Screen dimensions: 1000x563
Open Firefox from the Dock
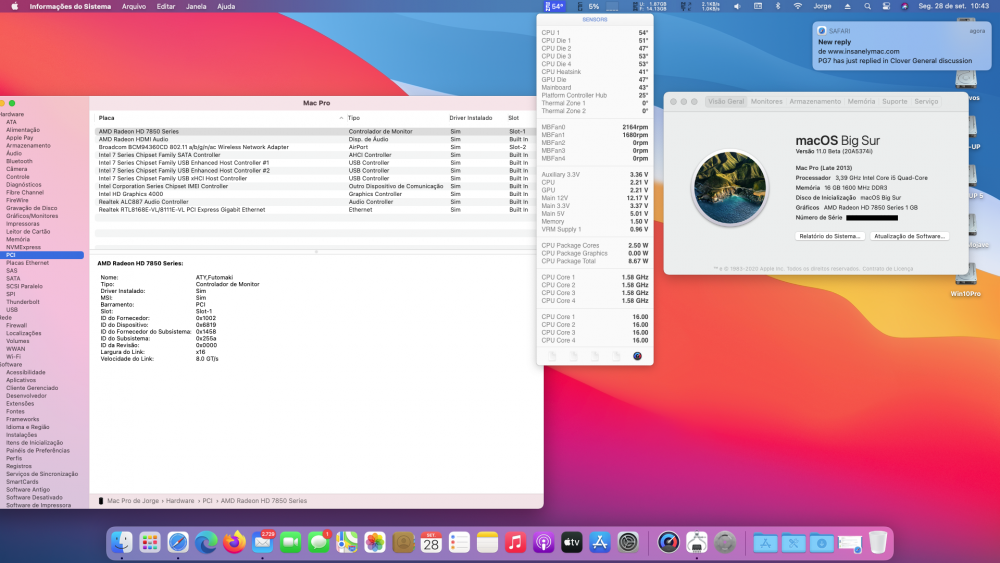[234, 543]
